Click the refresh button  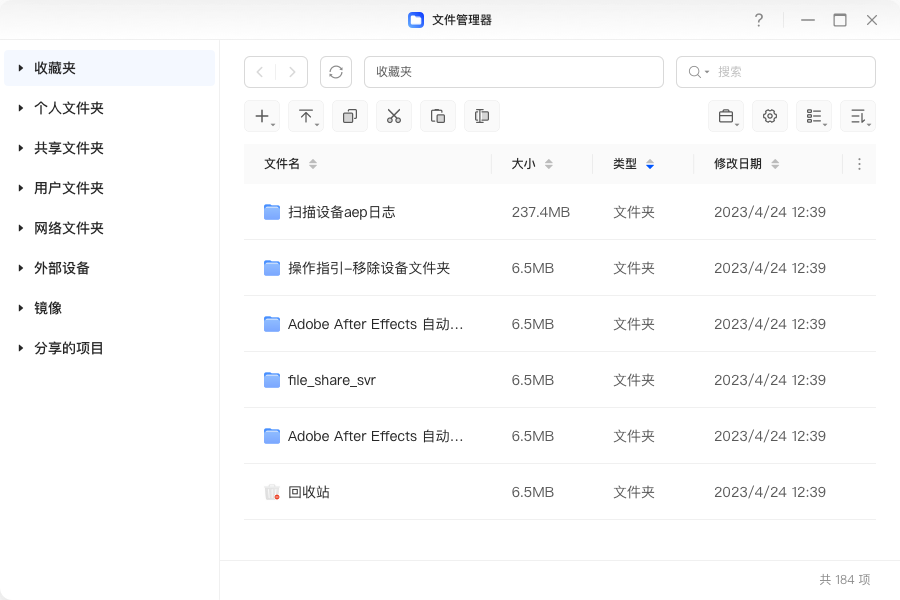(336, 72)
